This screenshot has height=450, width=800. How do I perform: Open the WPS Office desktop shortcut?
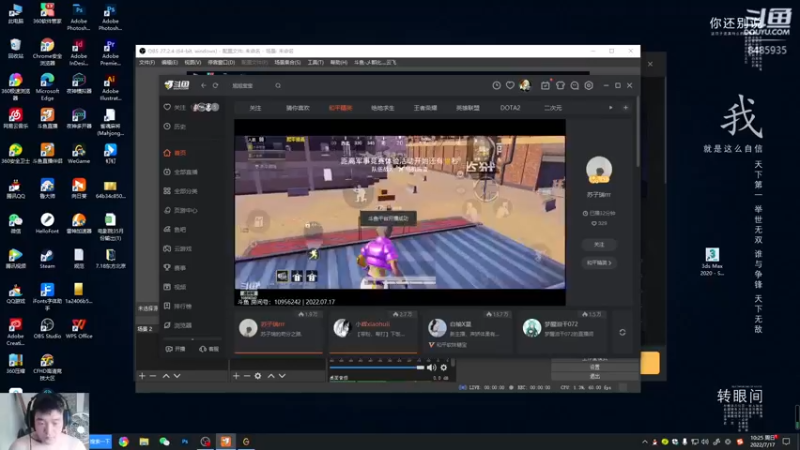point(79,329)
